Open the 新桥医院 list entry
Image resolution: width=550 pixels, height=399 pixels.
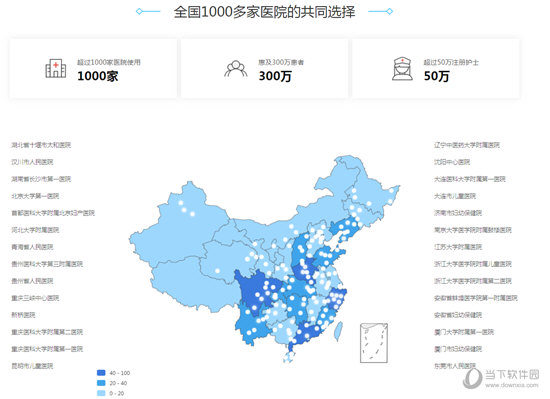tap(23, 315)
